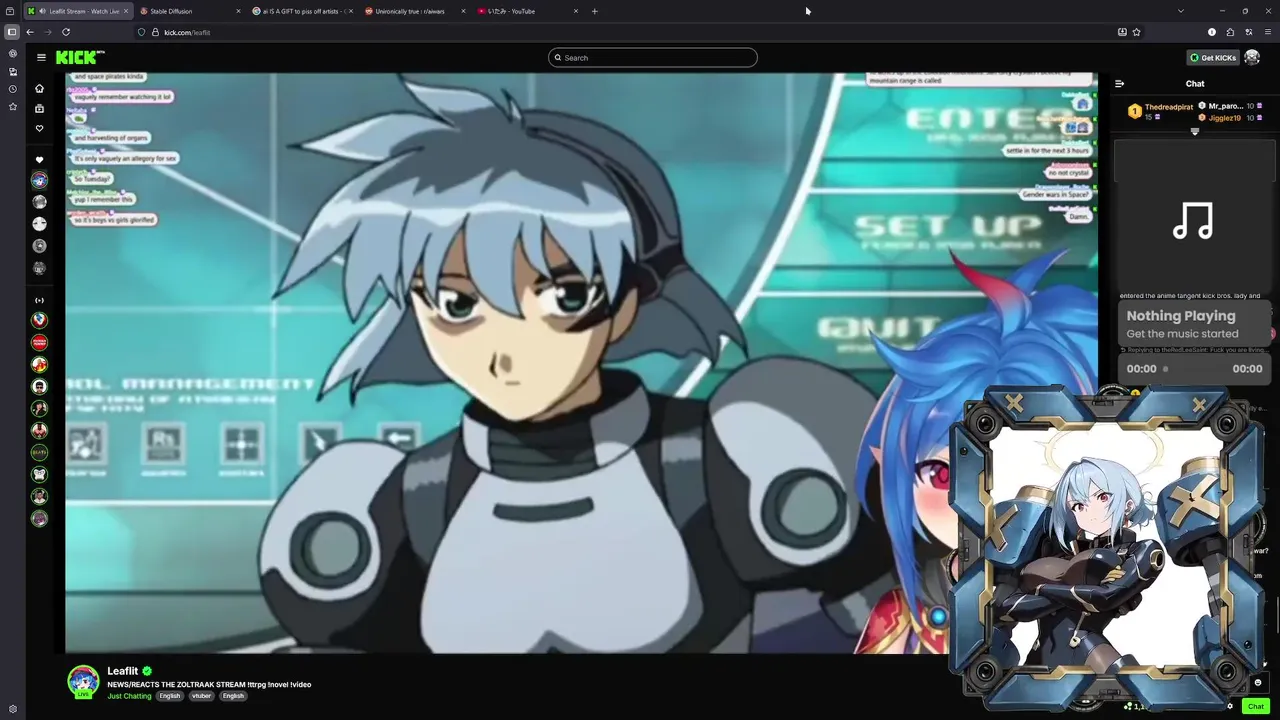Click top gifter Thedreadpirat
Screen dimensions: 1280x720
(x=1168, y=107)
